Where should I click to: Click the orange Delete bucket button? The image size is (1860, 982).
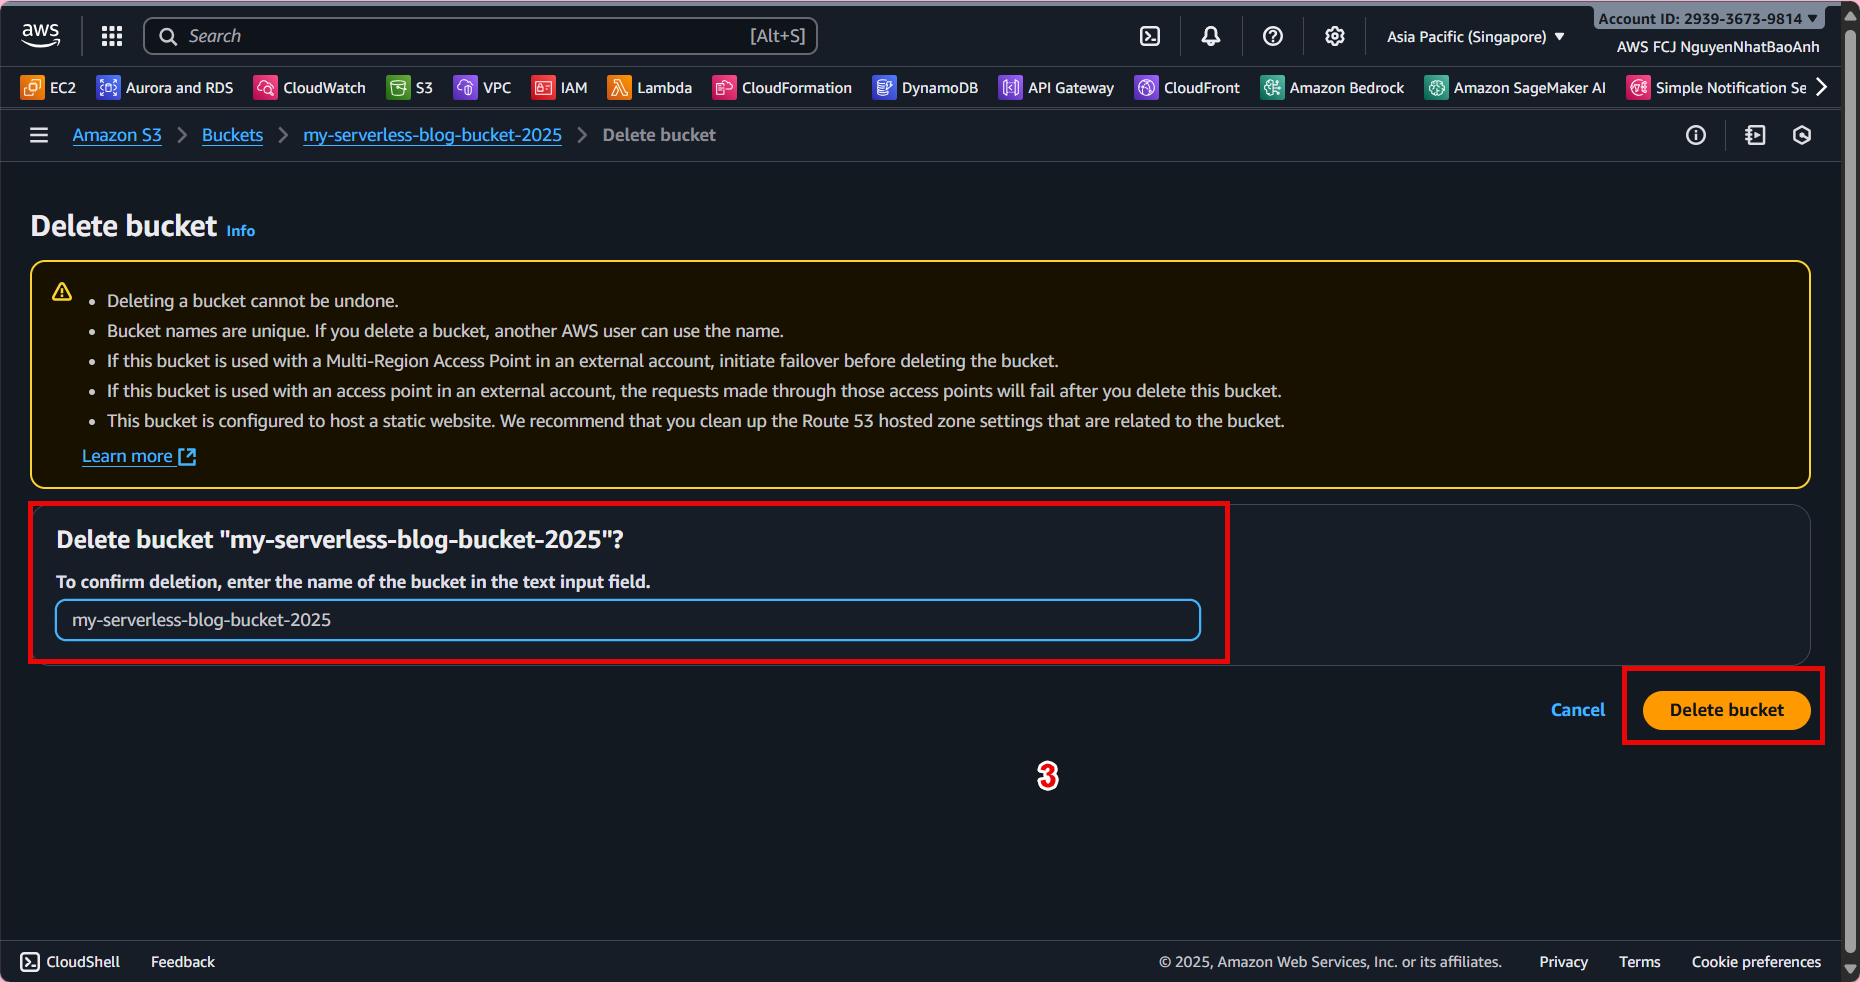1727,710
